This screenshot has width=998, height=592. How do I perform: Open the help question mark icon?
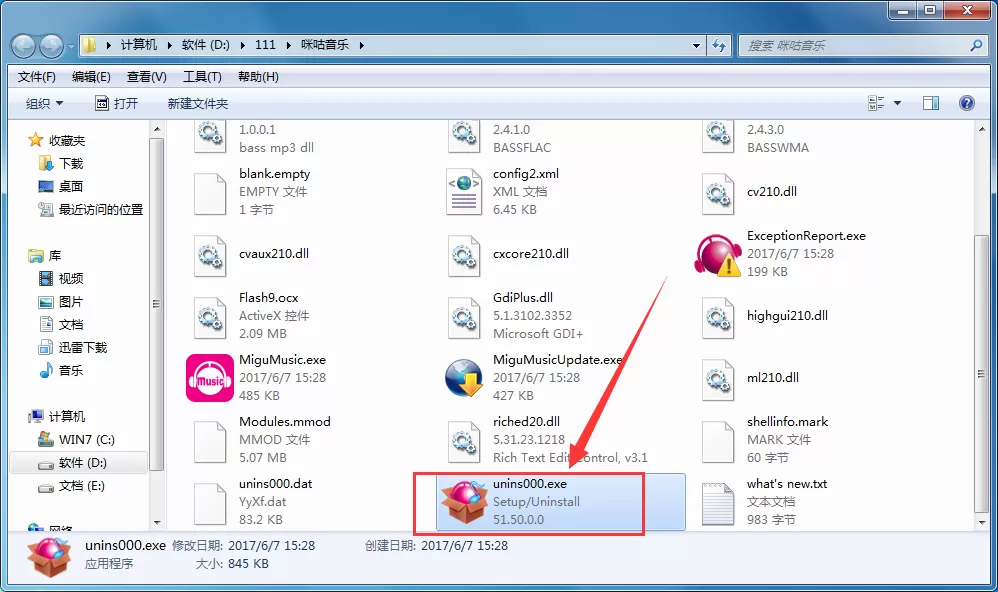tap(966, 103)
